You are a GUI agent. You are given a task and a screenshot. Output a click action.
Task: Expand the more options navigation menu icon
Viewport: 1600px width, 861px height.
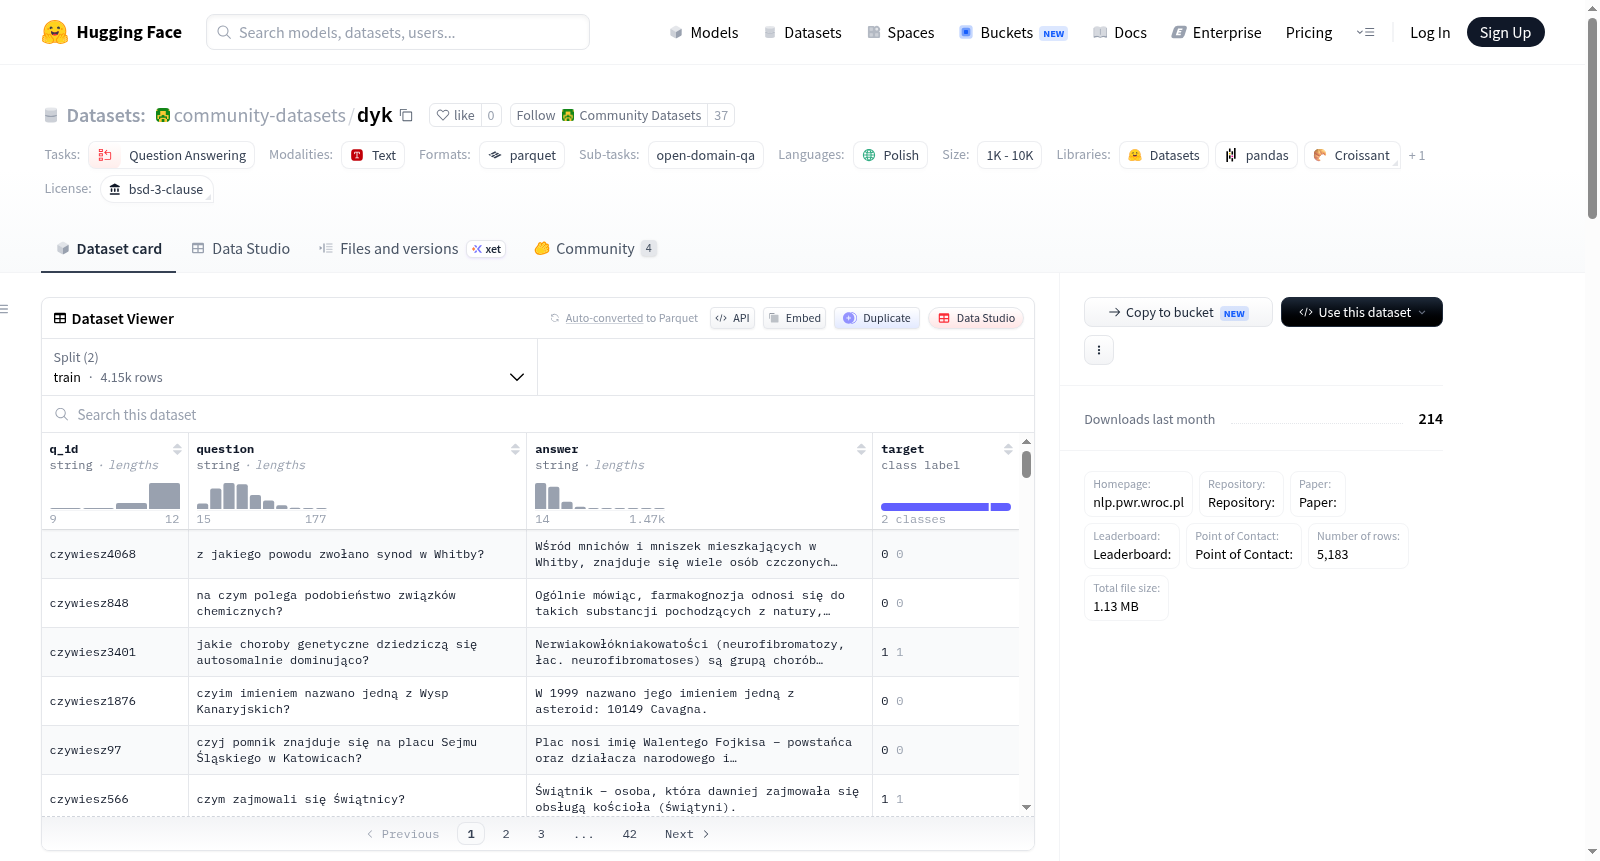coord(1365,33)
